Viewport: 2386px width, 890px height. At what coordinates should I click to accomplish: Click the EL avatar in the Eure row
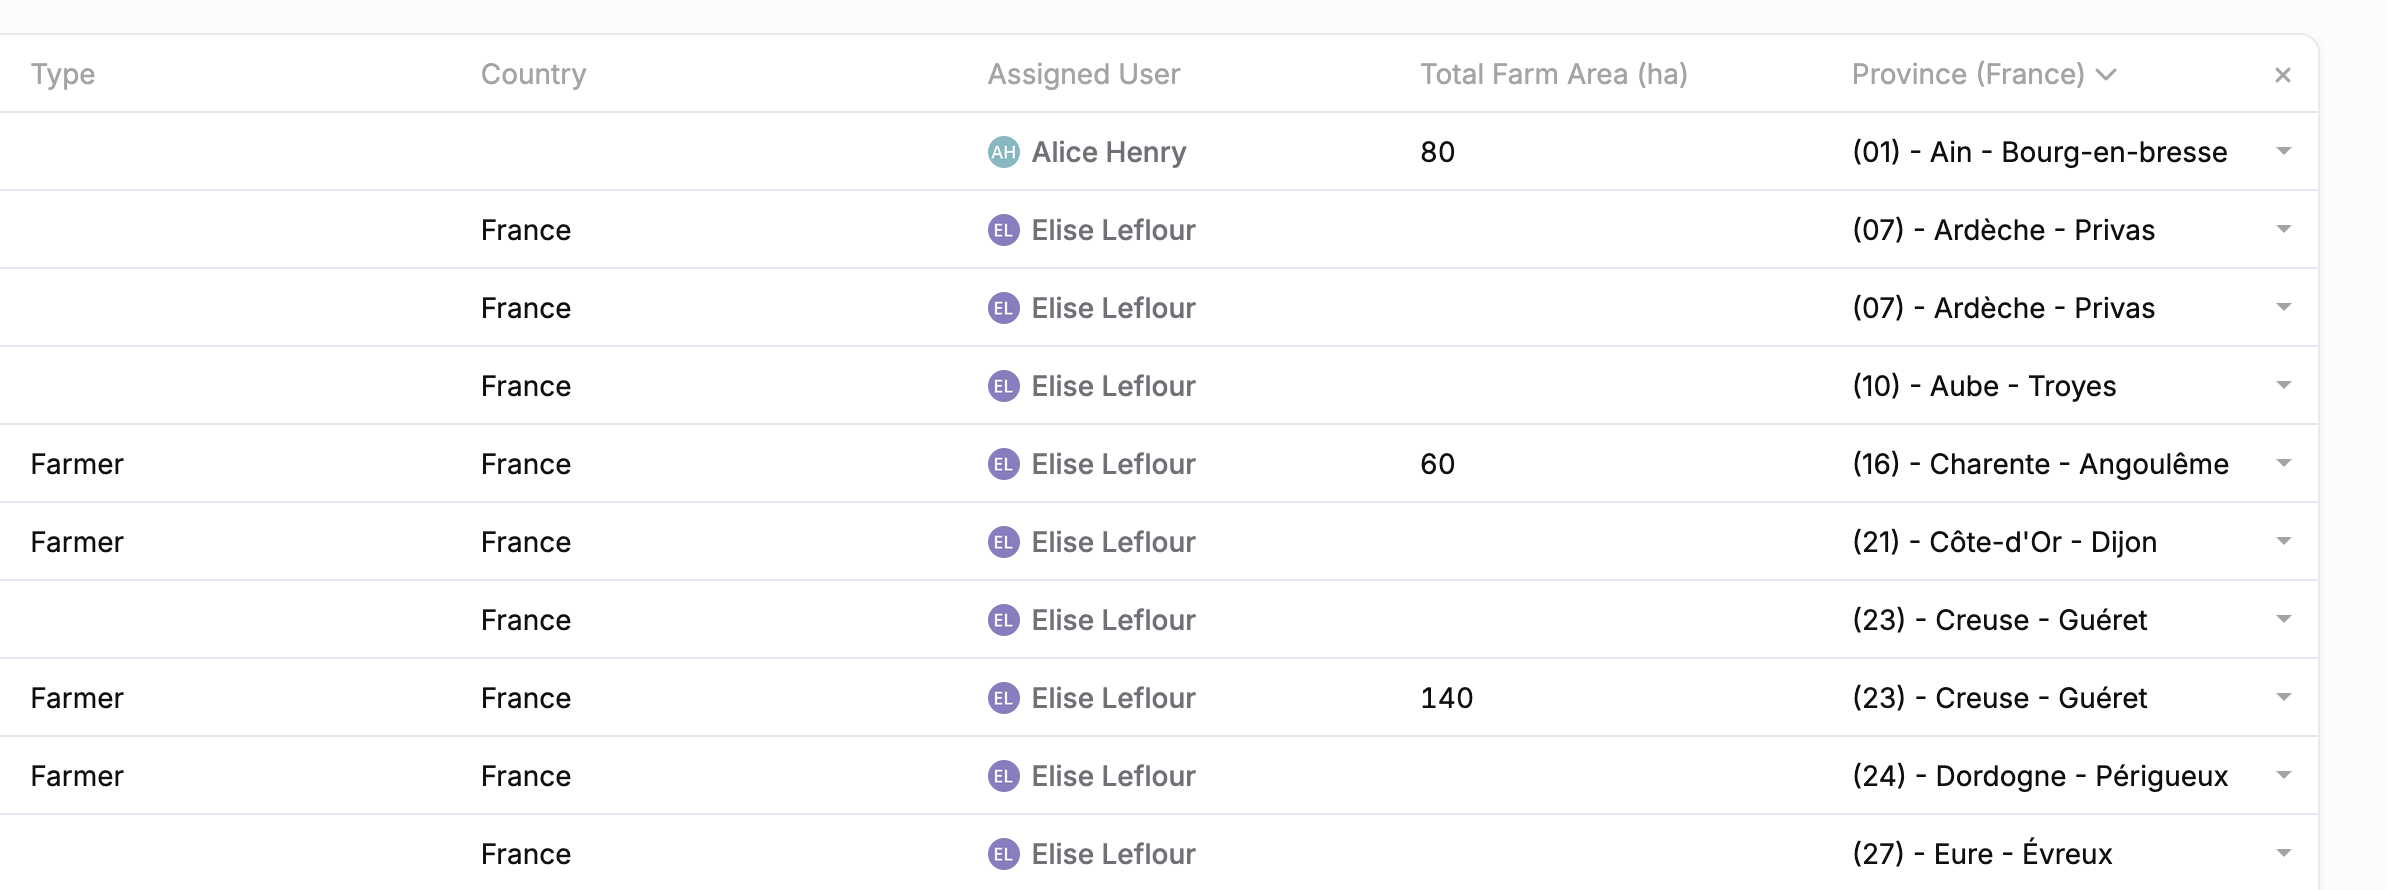[x=1003, y=854]
